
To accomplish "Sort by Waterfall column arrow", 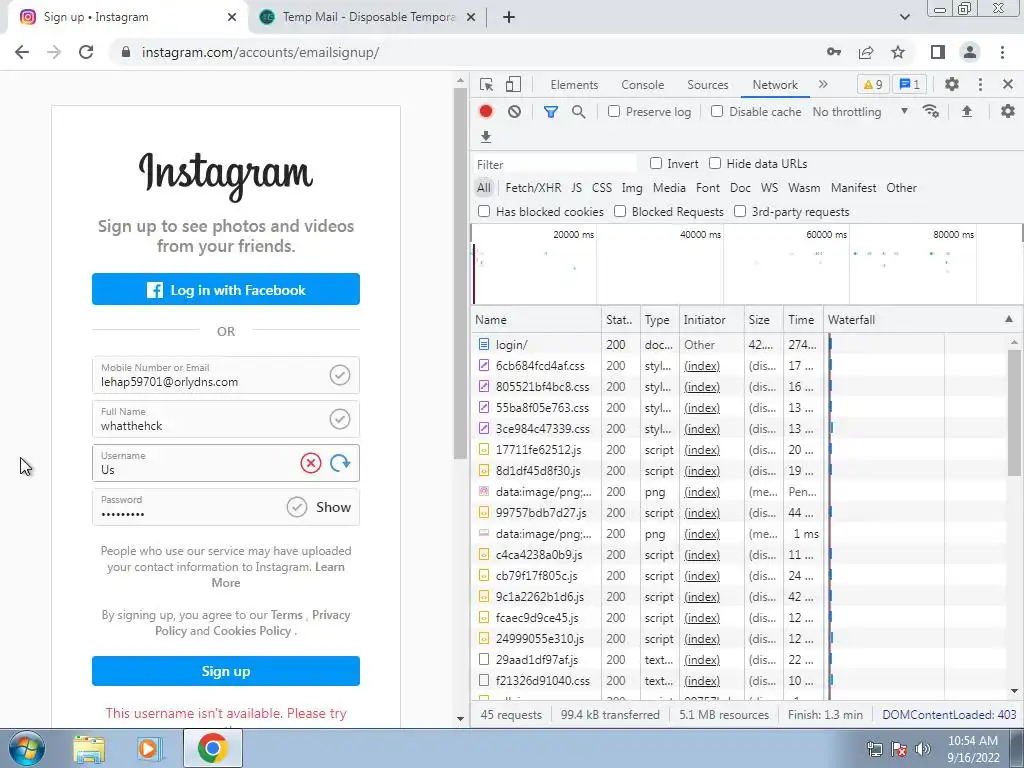I will pyautogui.click(x=1009, y=319).
